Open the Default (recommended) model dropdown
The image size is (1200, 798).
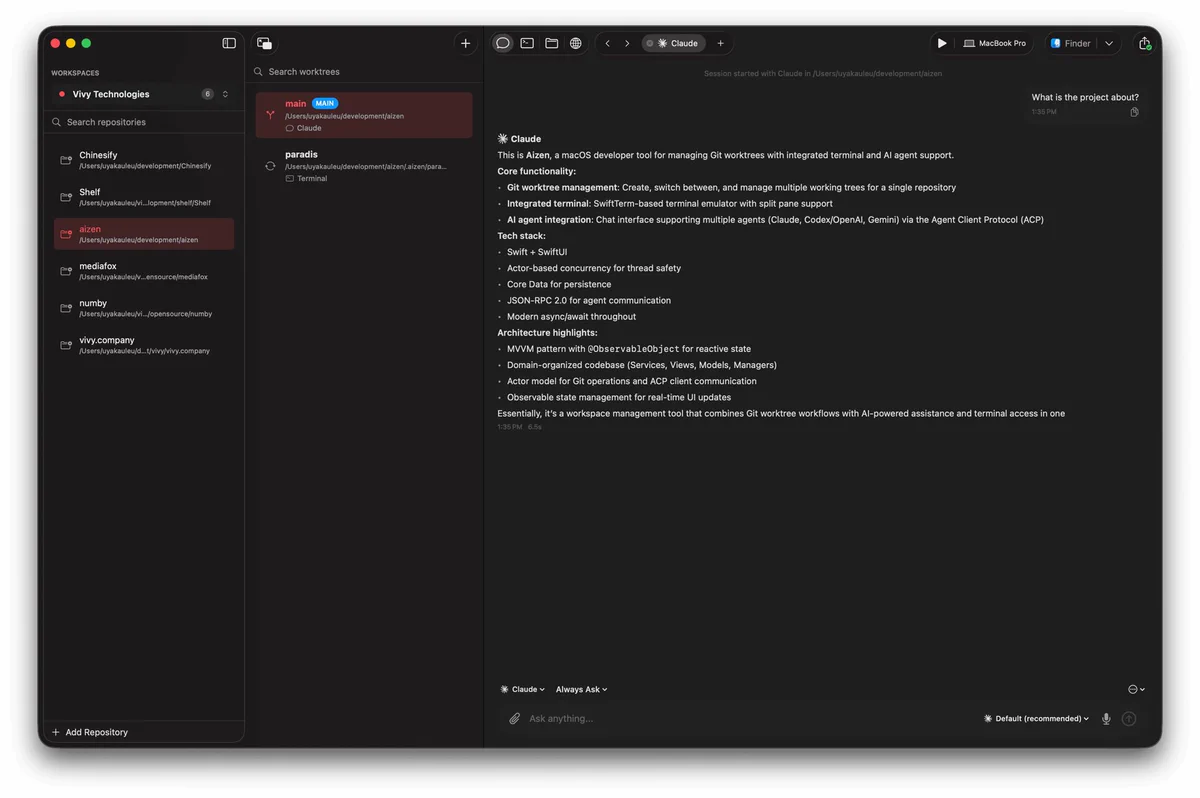[x=1036, y=718]
